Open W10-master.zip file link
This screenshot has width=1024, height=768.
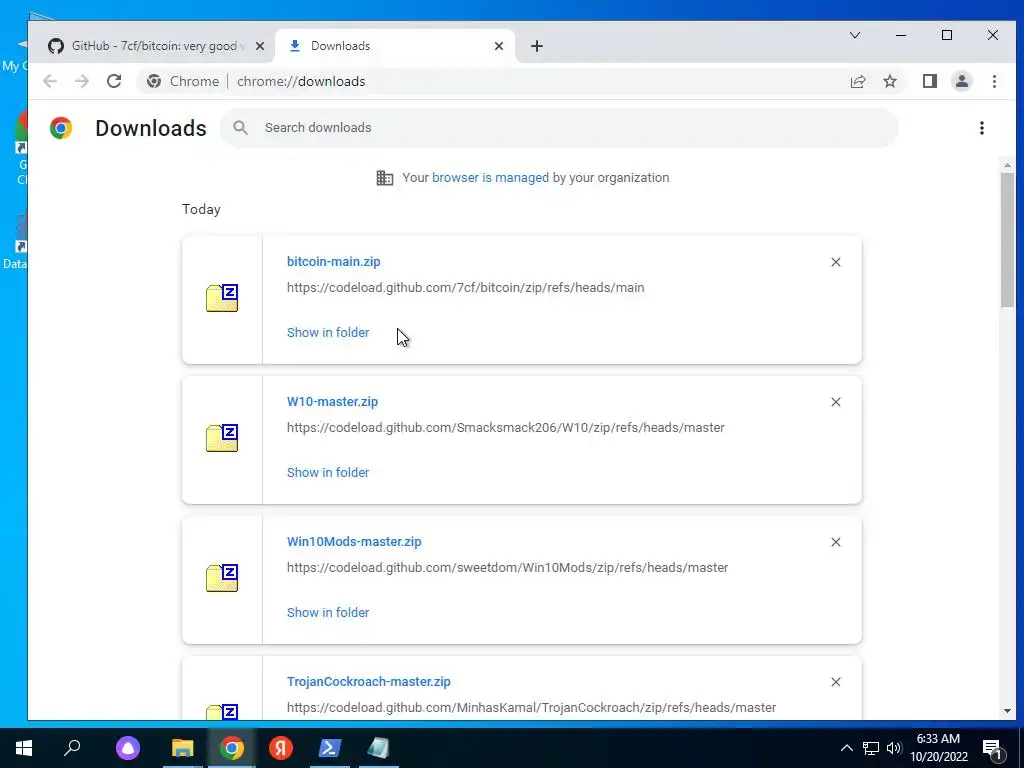point(332,402)
